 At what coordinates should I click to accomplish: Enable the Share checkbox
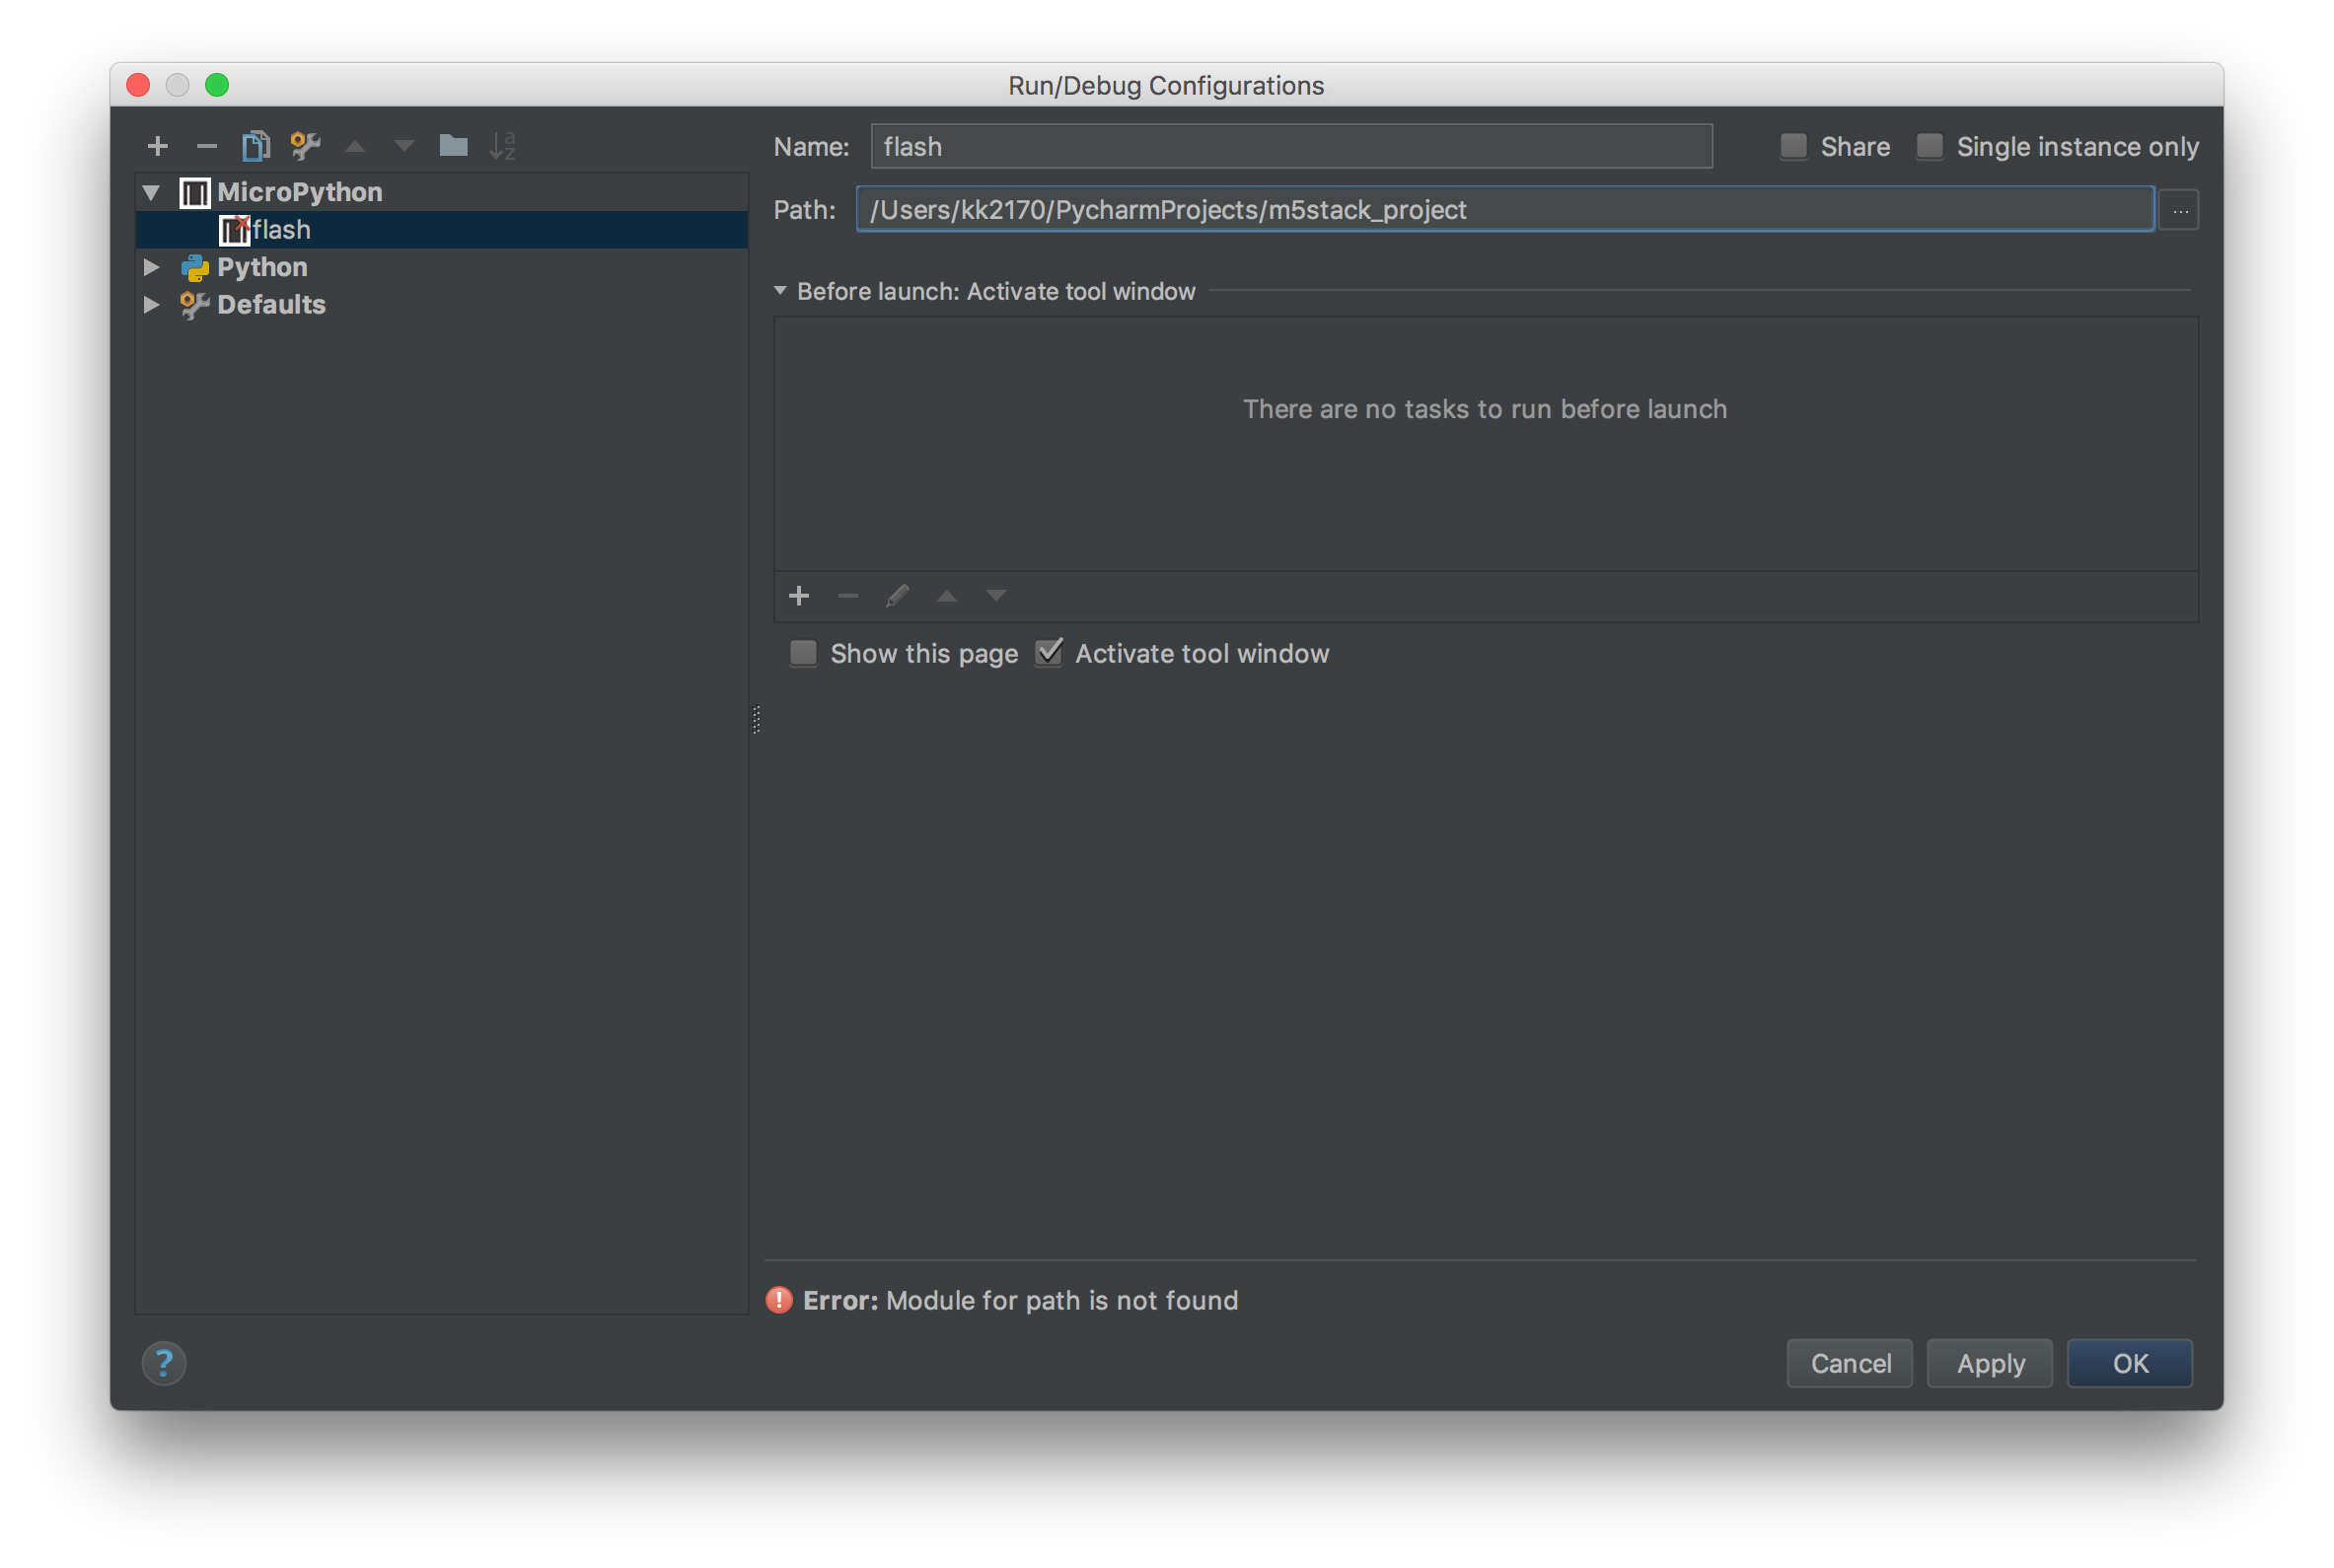(x=1794, y=147)
